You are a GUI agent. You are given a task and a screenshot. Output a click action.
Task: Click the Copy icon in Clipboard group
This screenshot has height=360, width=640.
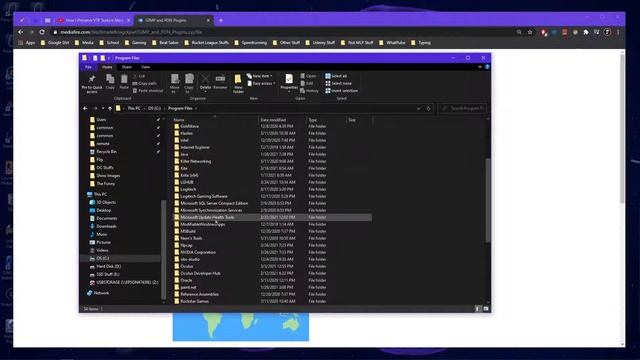tap(110, 82)
